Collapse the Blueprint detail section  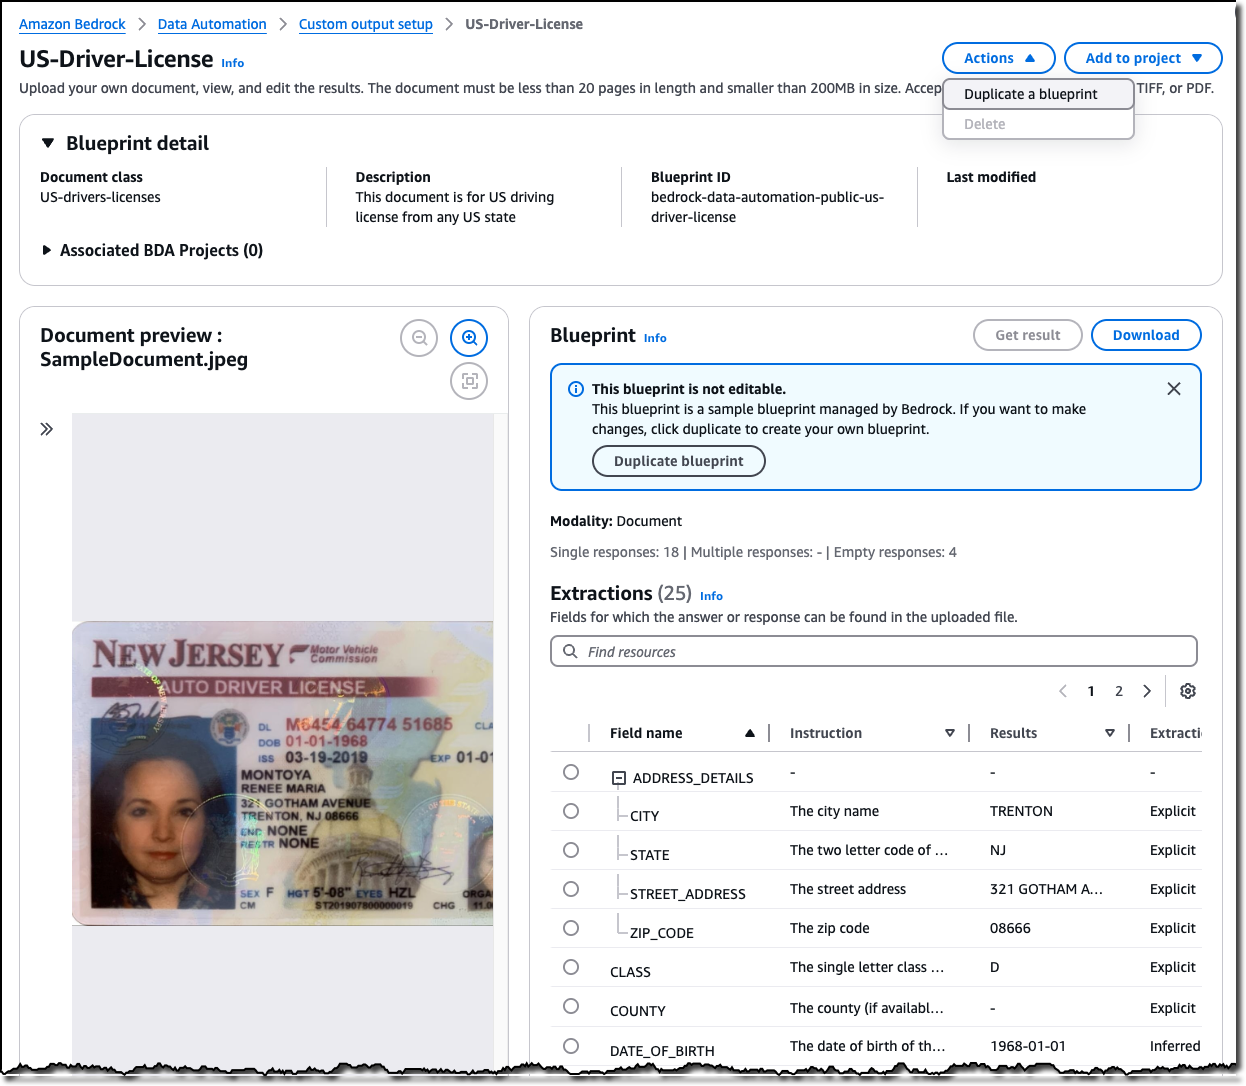coord(48,144)
